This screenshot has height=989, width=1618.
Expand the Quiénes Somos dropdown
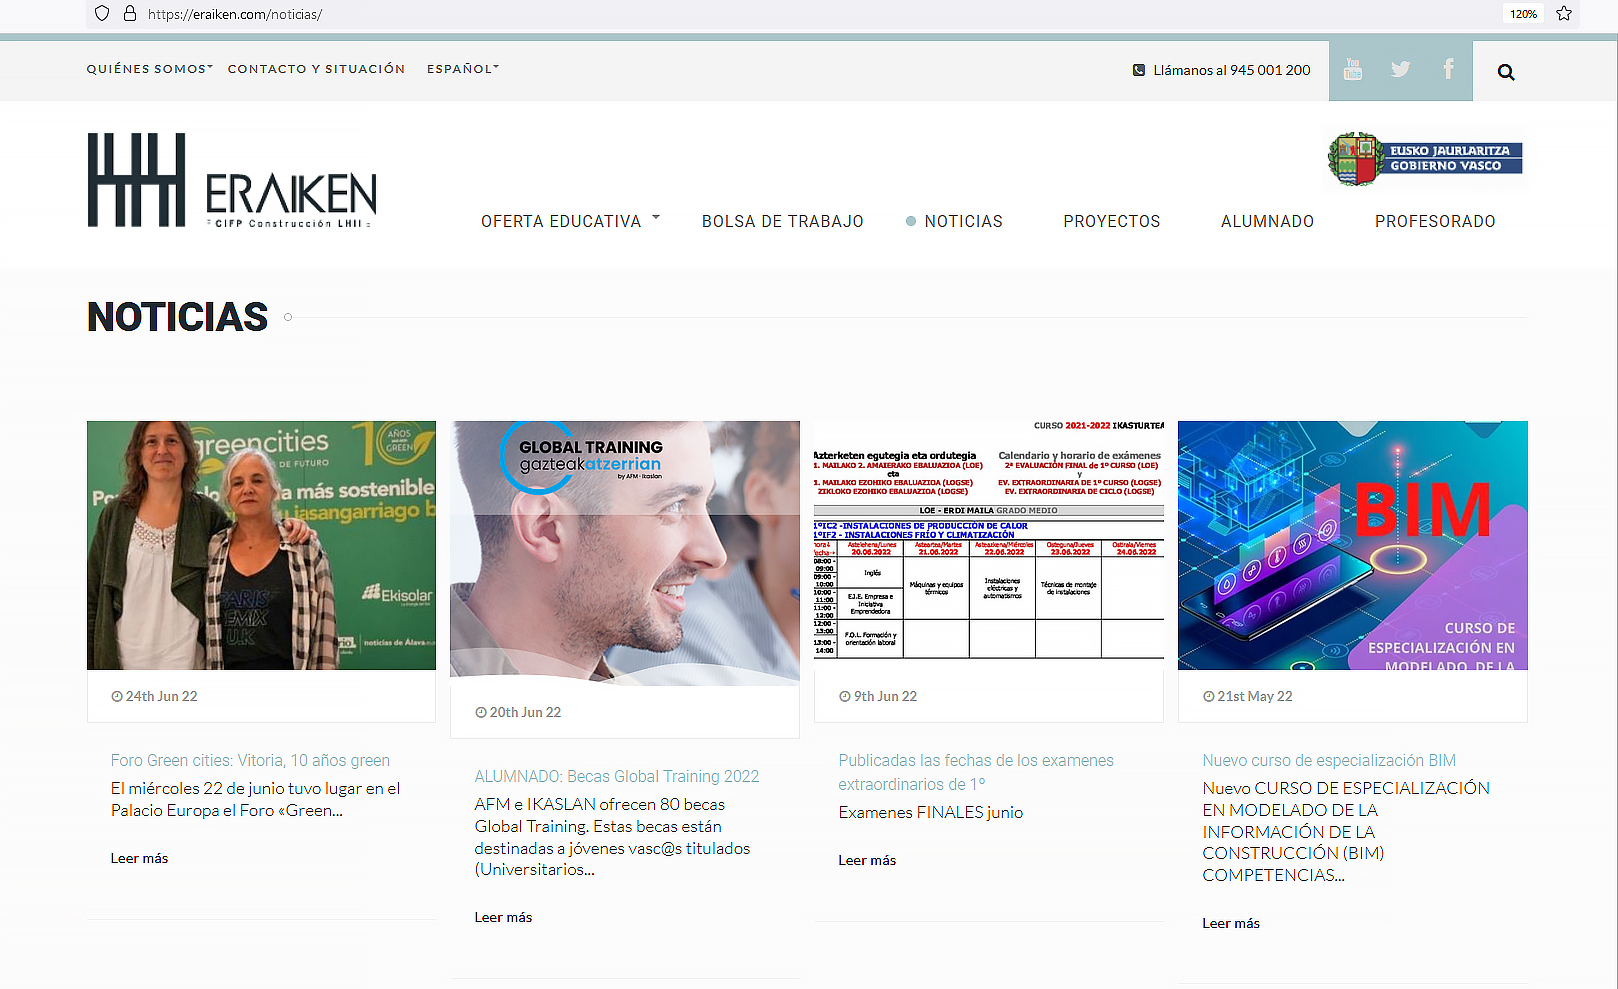pos(149,69)
